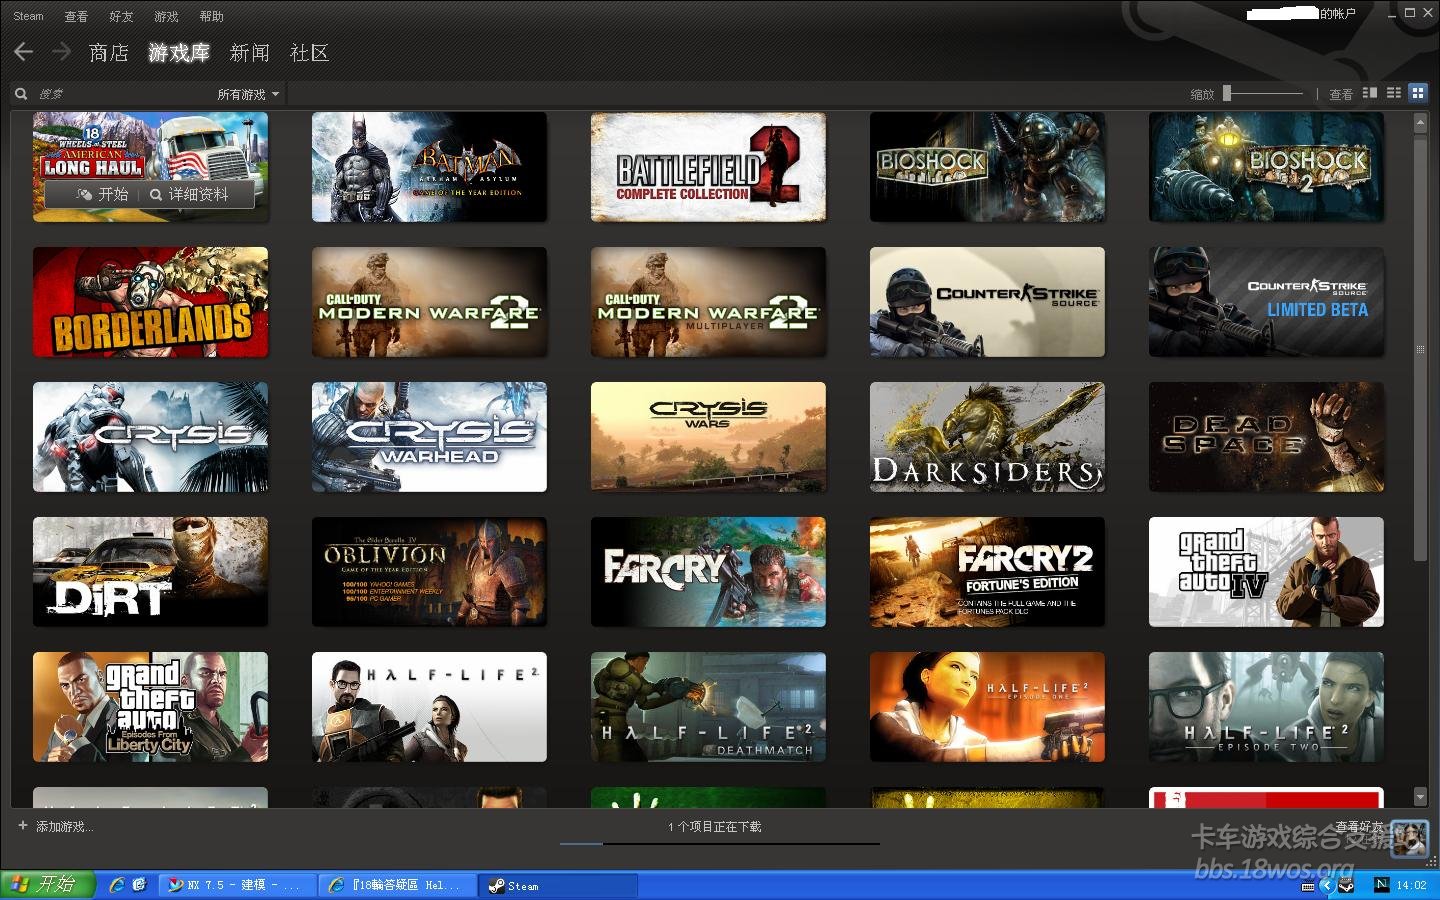Click the search magnifier icon
Screen dimensions: 1440x900
tap(21, 94)
